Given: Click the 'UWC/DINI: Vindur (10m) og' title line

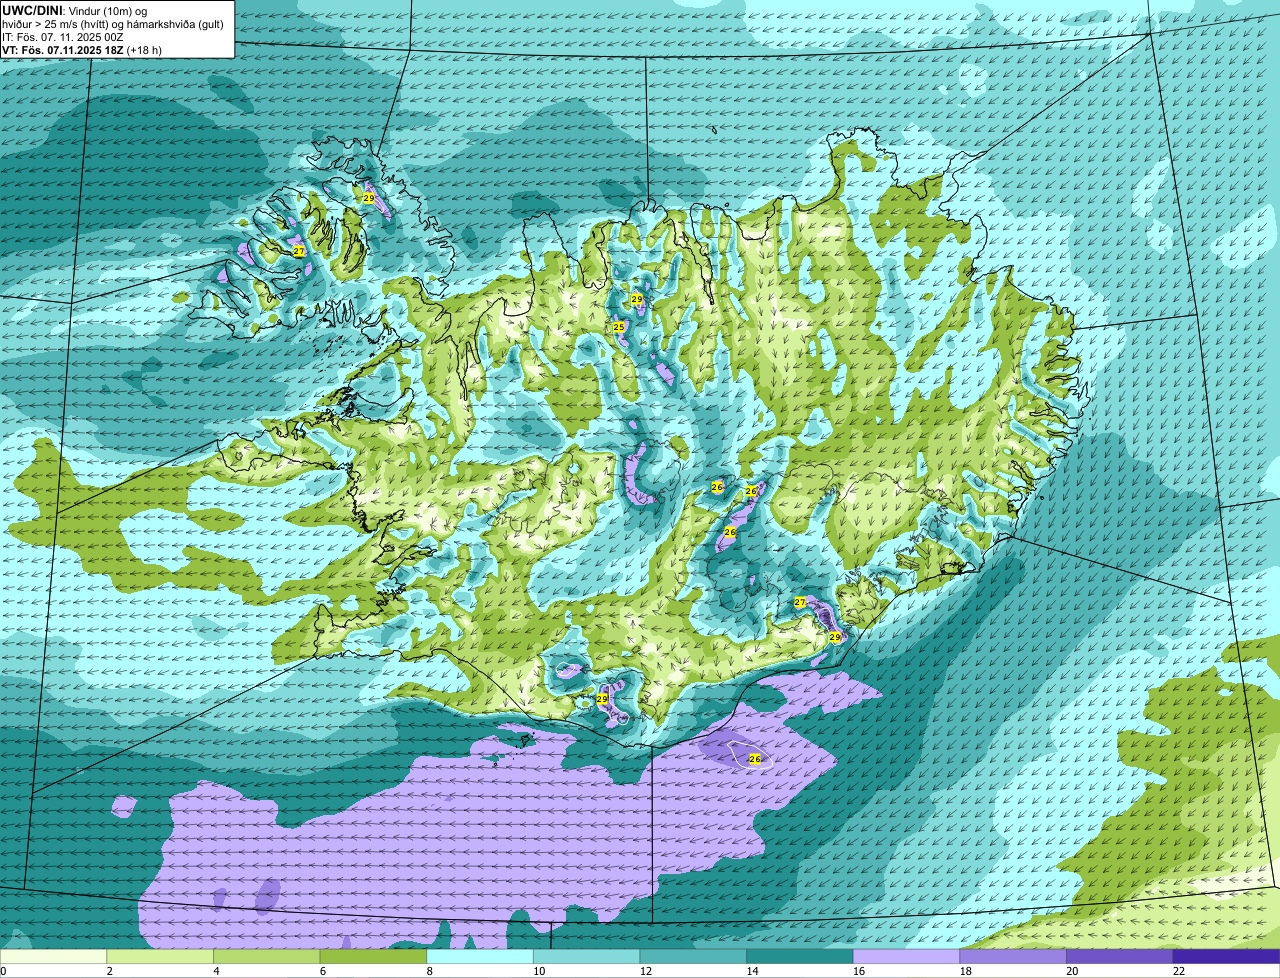Looking at the screenshot, I should (75, 10).
